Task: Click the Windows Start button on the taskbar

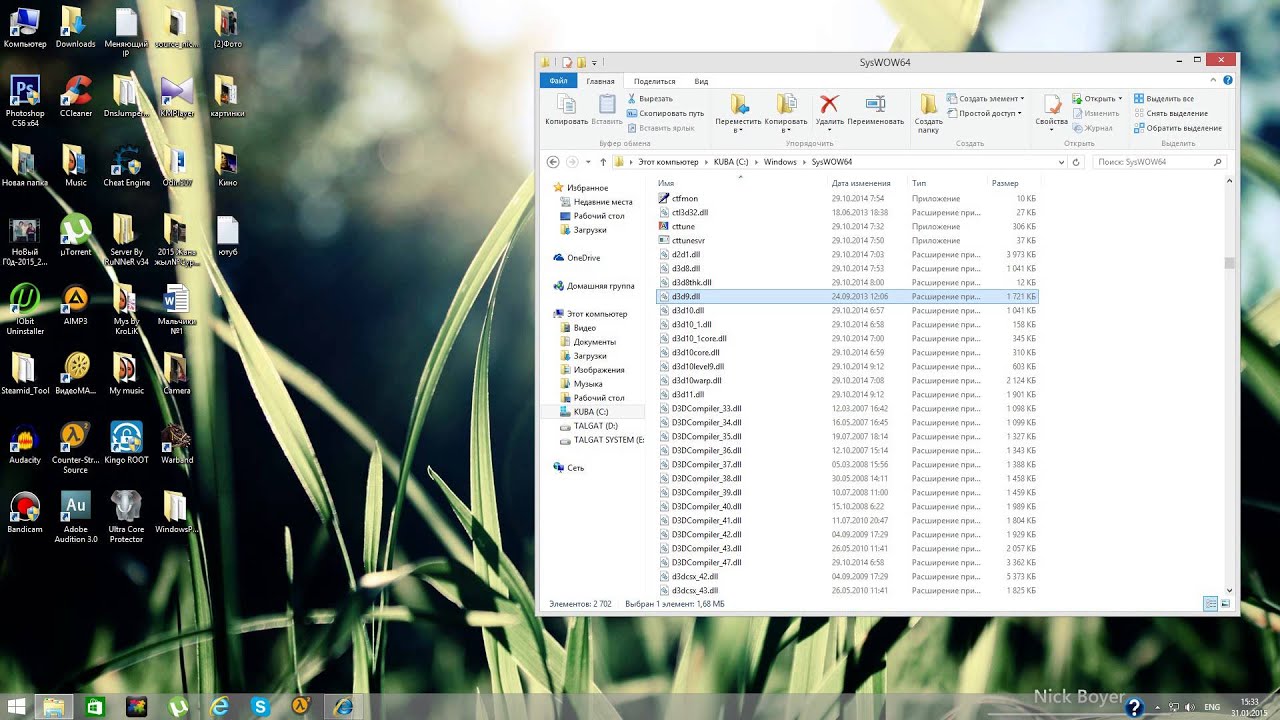Action: tap(15, 706)
